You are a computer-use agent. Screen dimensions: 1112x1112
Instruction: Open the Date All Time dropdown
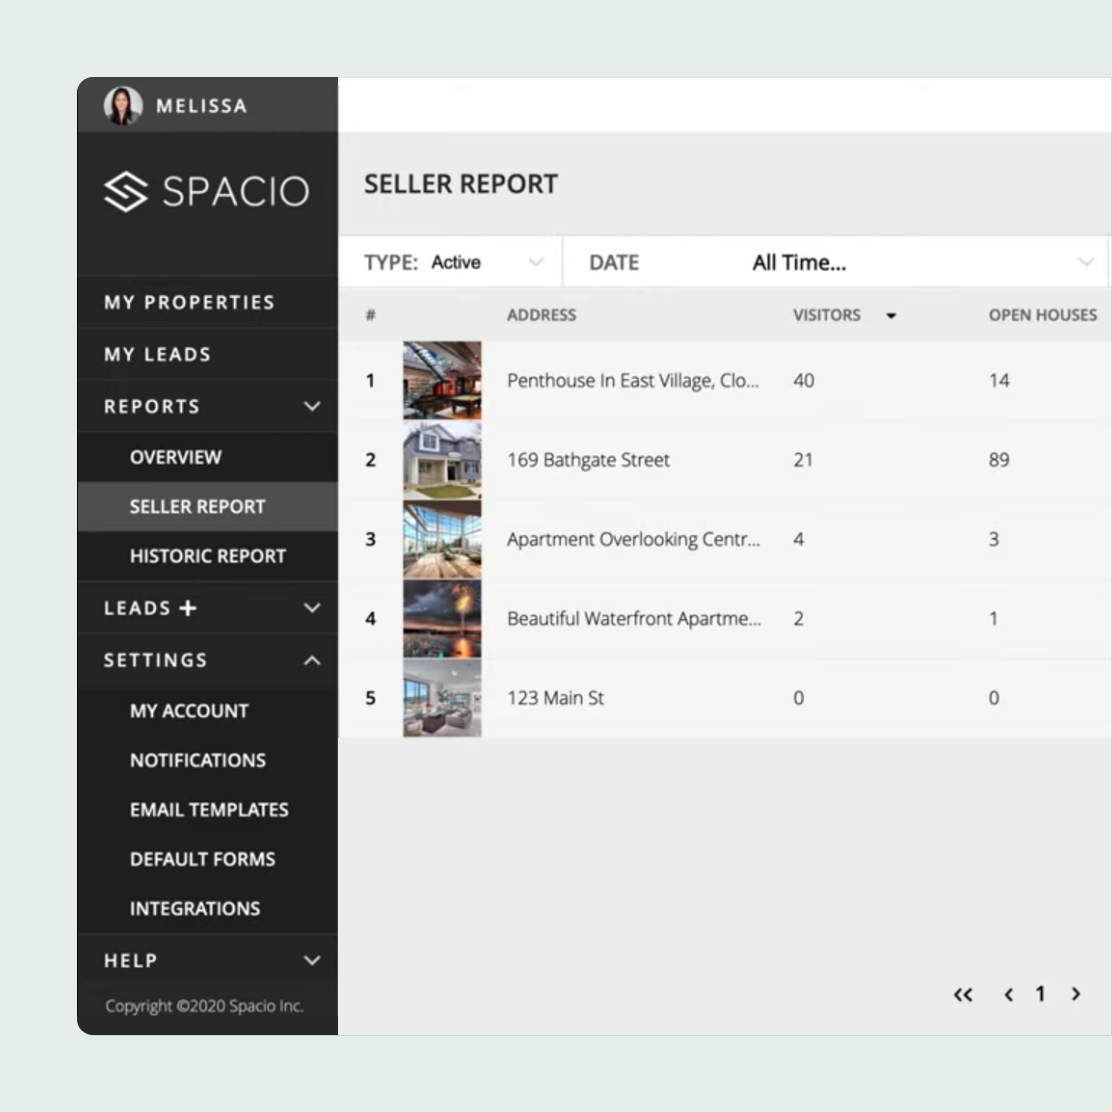(x=835, y=262)
